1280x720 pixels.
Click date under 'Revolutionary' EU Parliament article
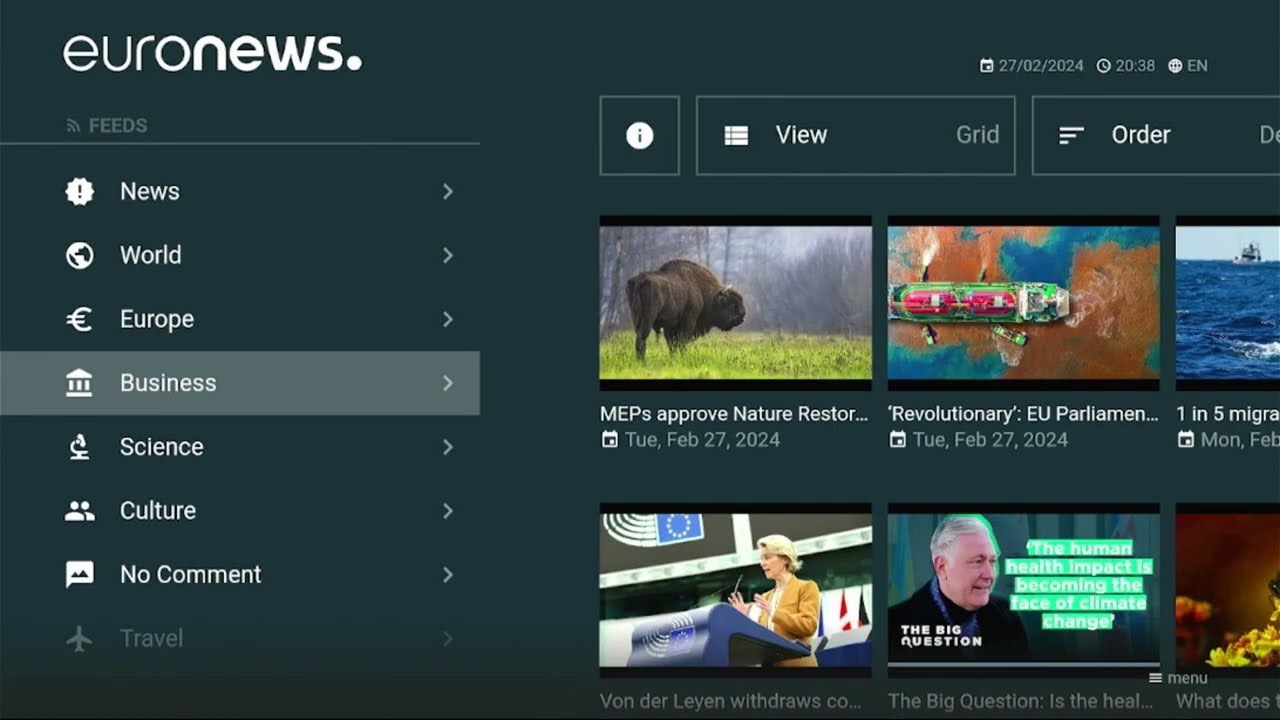[990, 440]
